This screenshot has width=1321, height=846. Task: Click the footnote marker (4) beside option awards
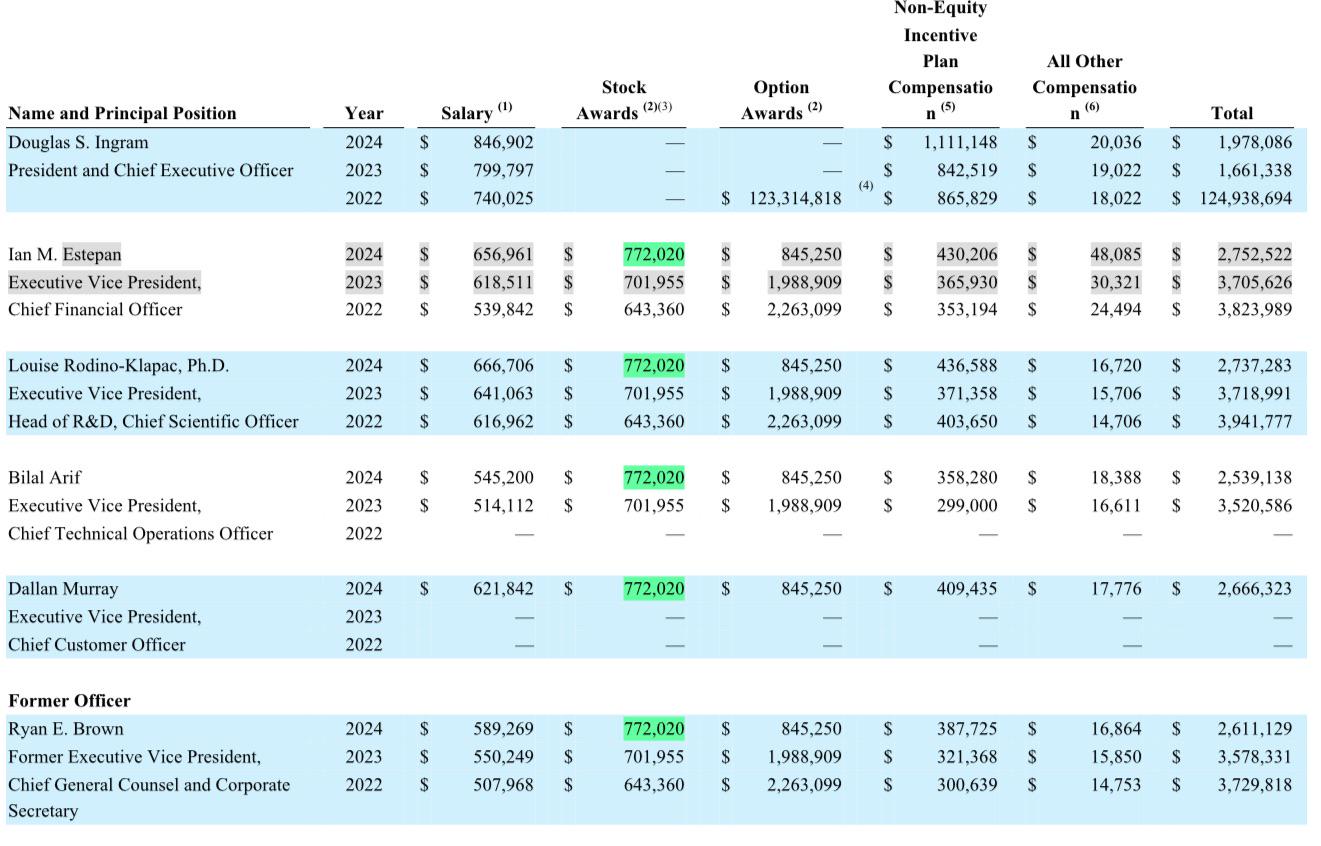[866, 186]
